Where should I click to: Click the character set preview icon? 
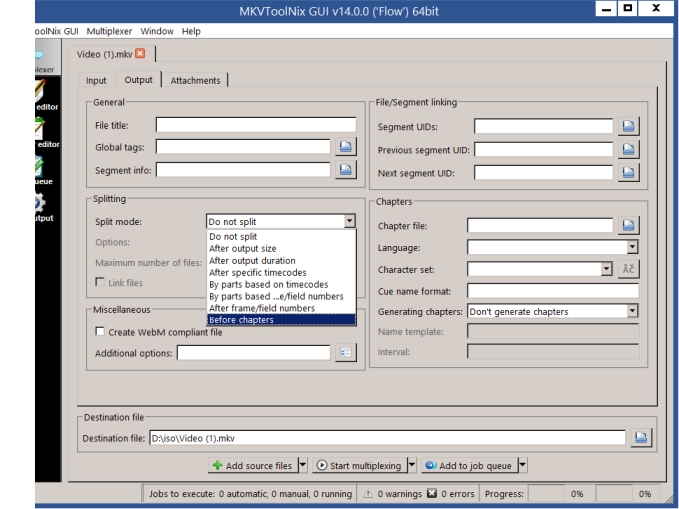[x=628, y=269]
